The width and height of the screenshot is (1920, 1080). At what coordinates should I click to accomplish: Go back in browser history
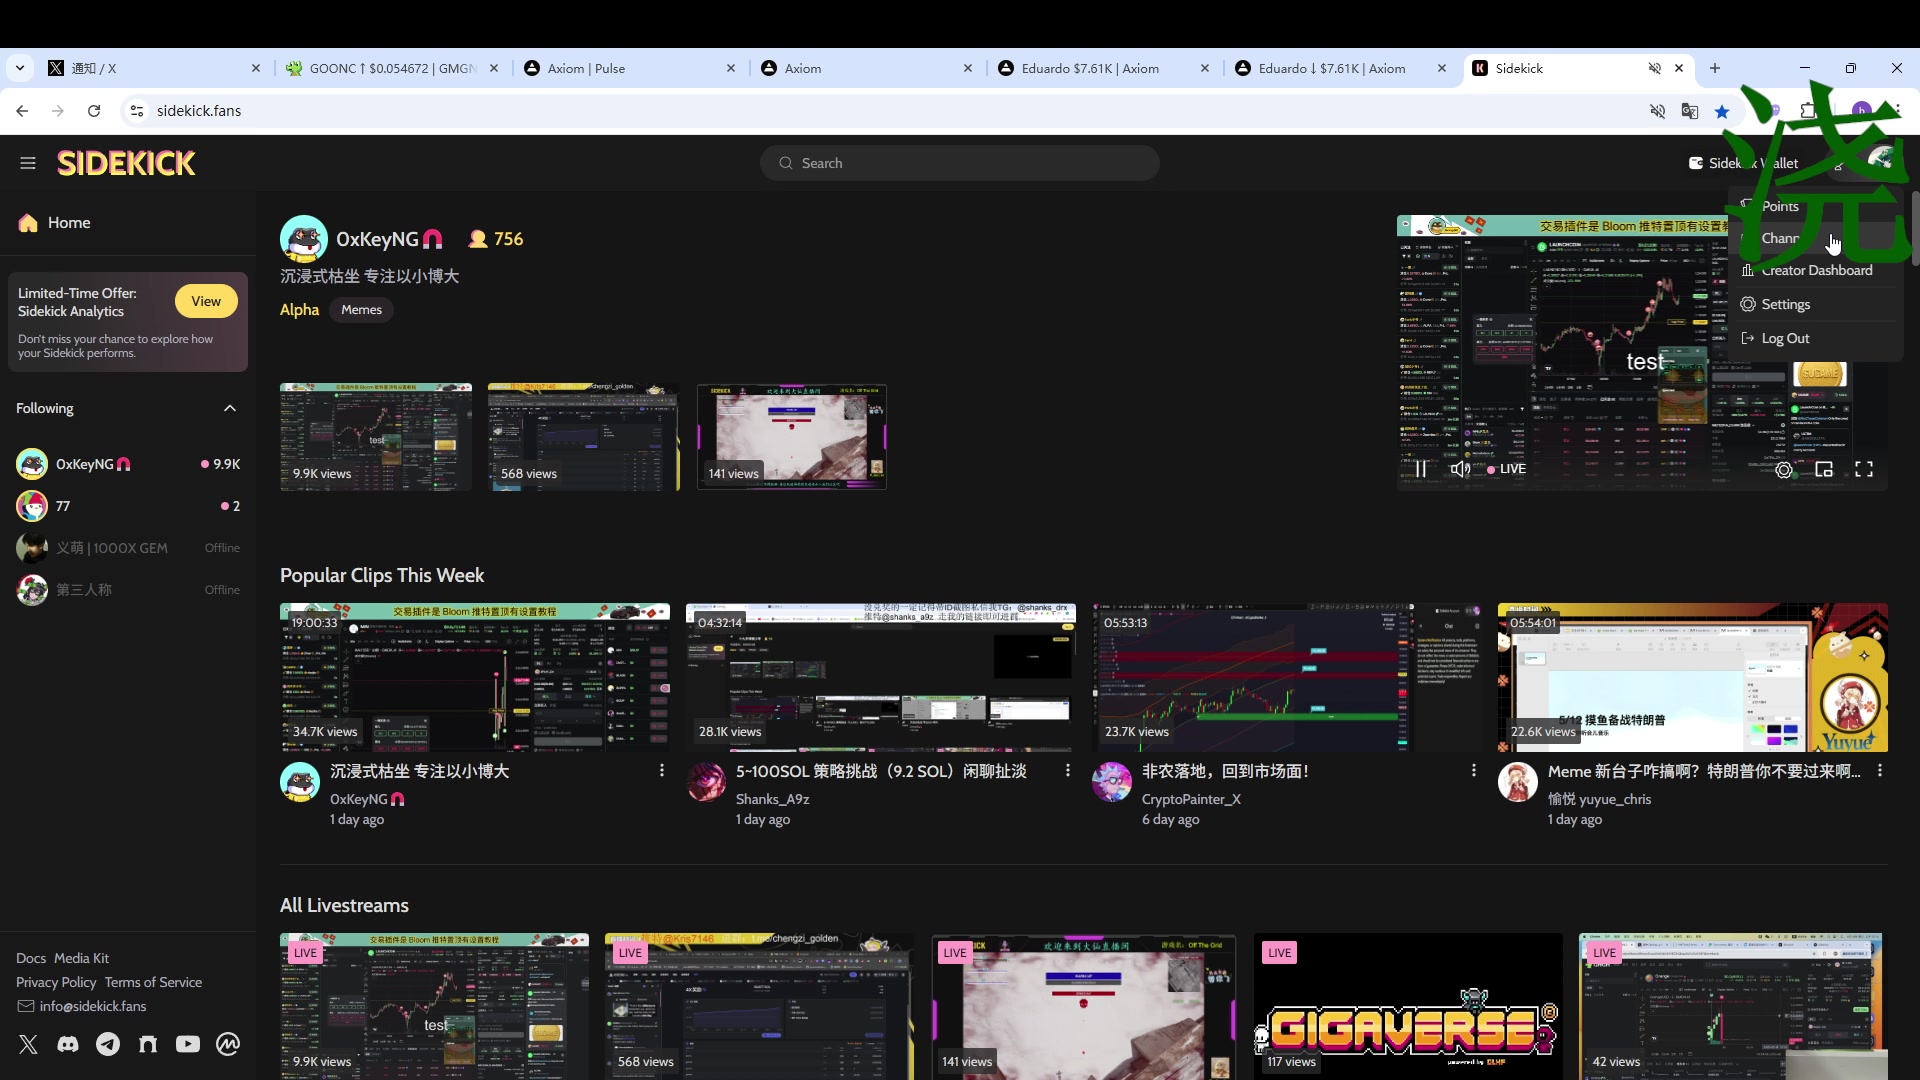[22, 111]
